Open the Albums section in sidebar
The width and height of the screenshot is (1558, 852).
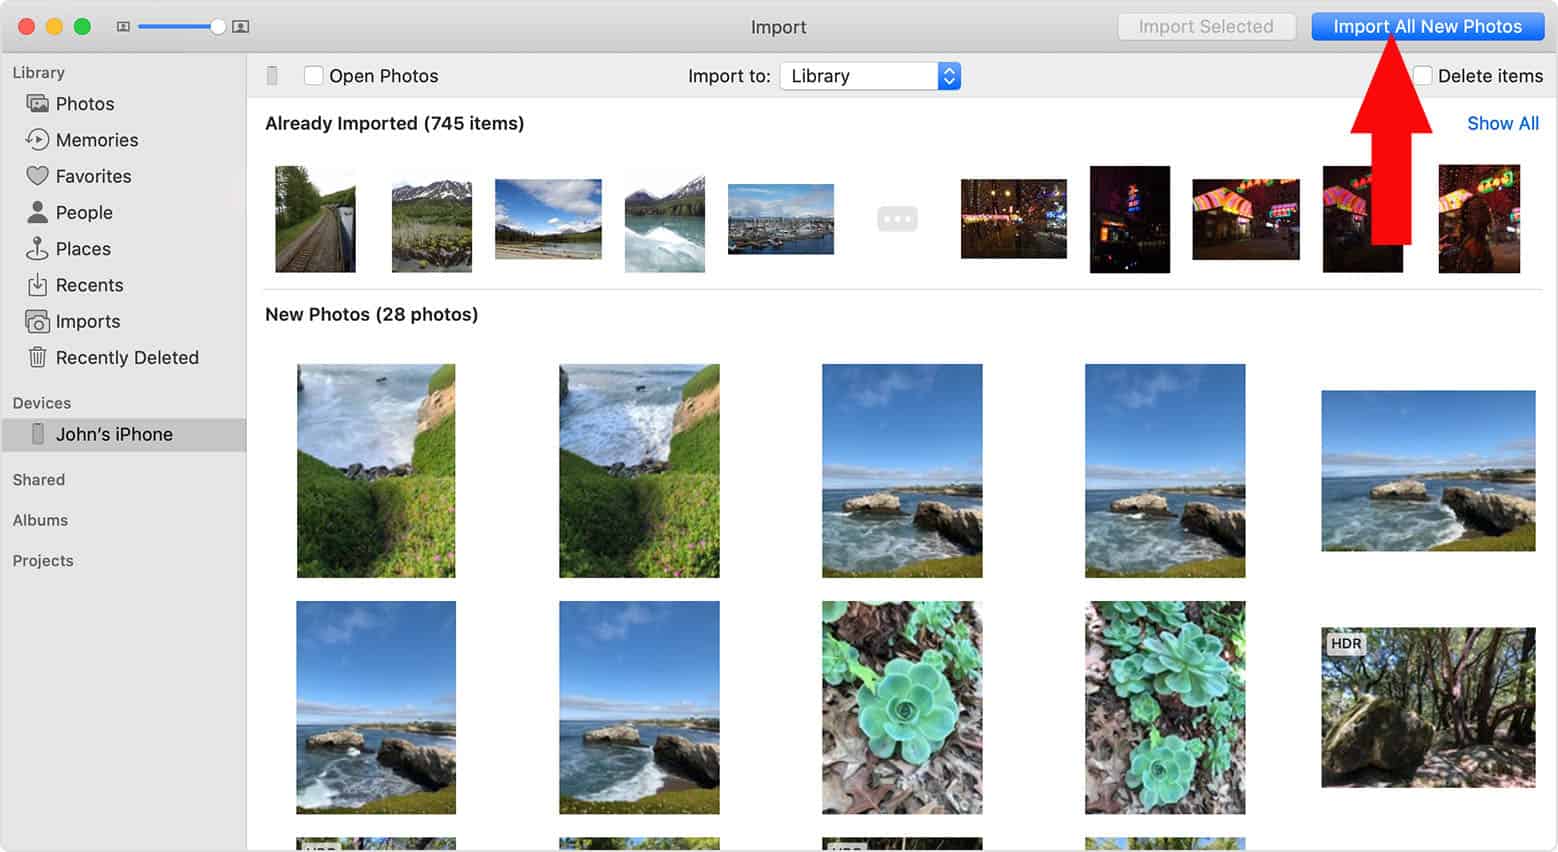40,520
